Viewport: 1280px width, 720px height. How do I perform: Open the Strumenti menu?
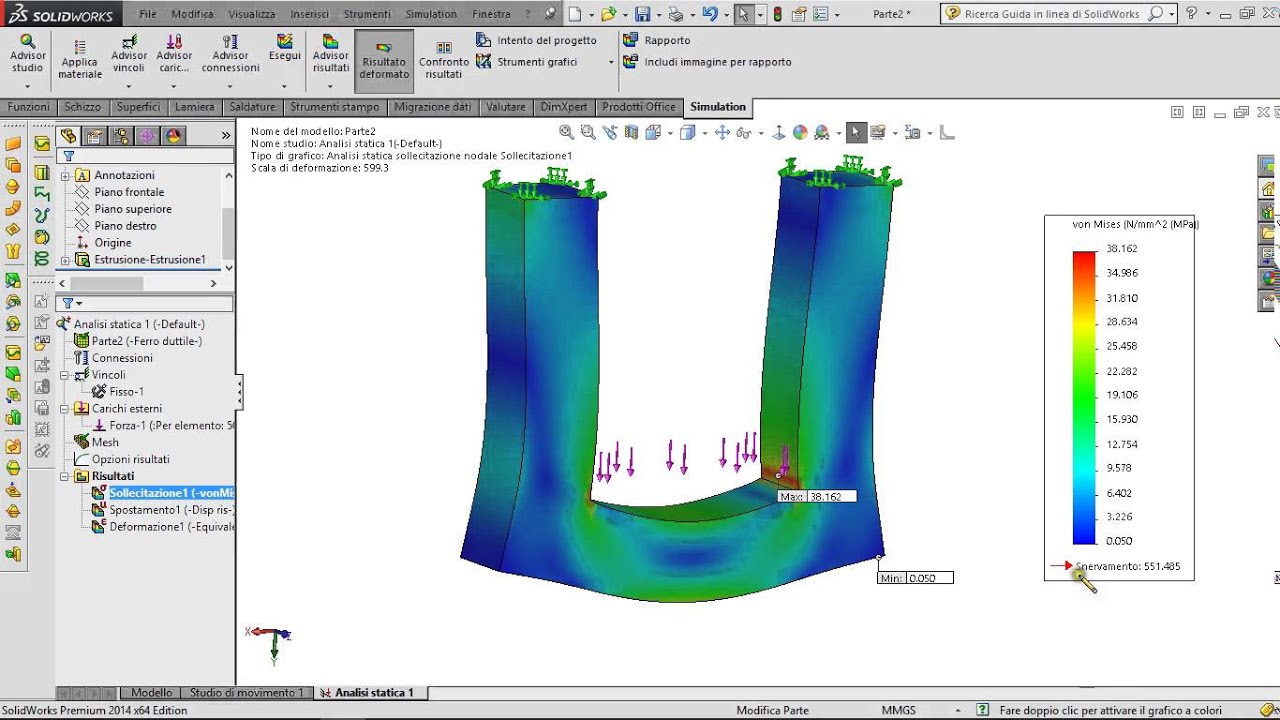coord(367,14)
